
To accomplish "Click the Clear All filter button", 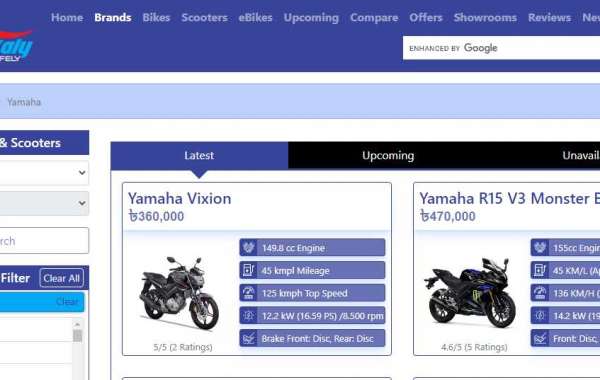I will pos(62,278).
